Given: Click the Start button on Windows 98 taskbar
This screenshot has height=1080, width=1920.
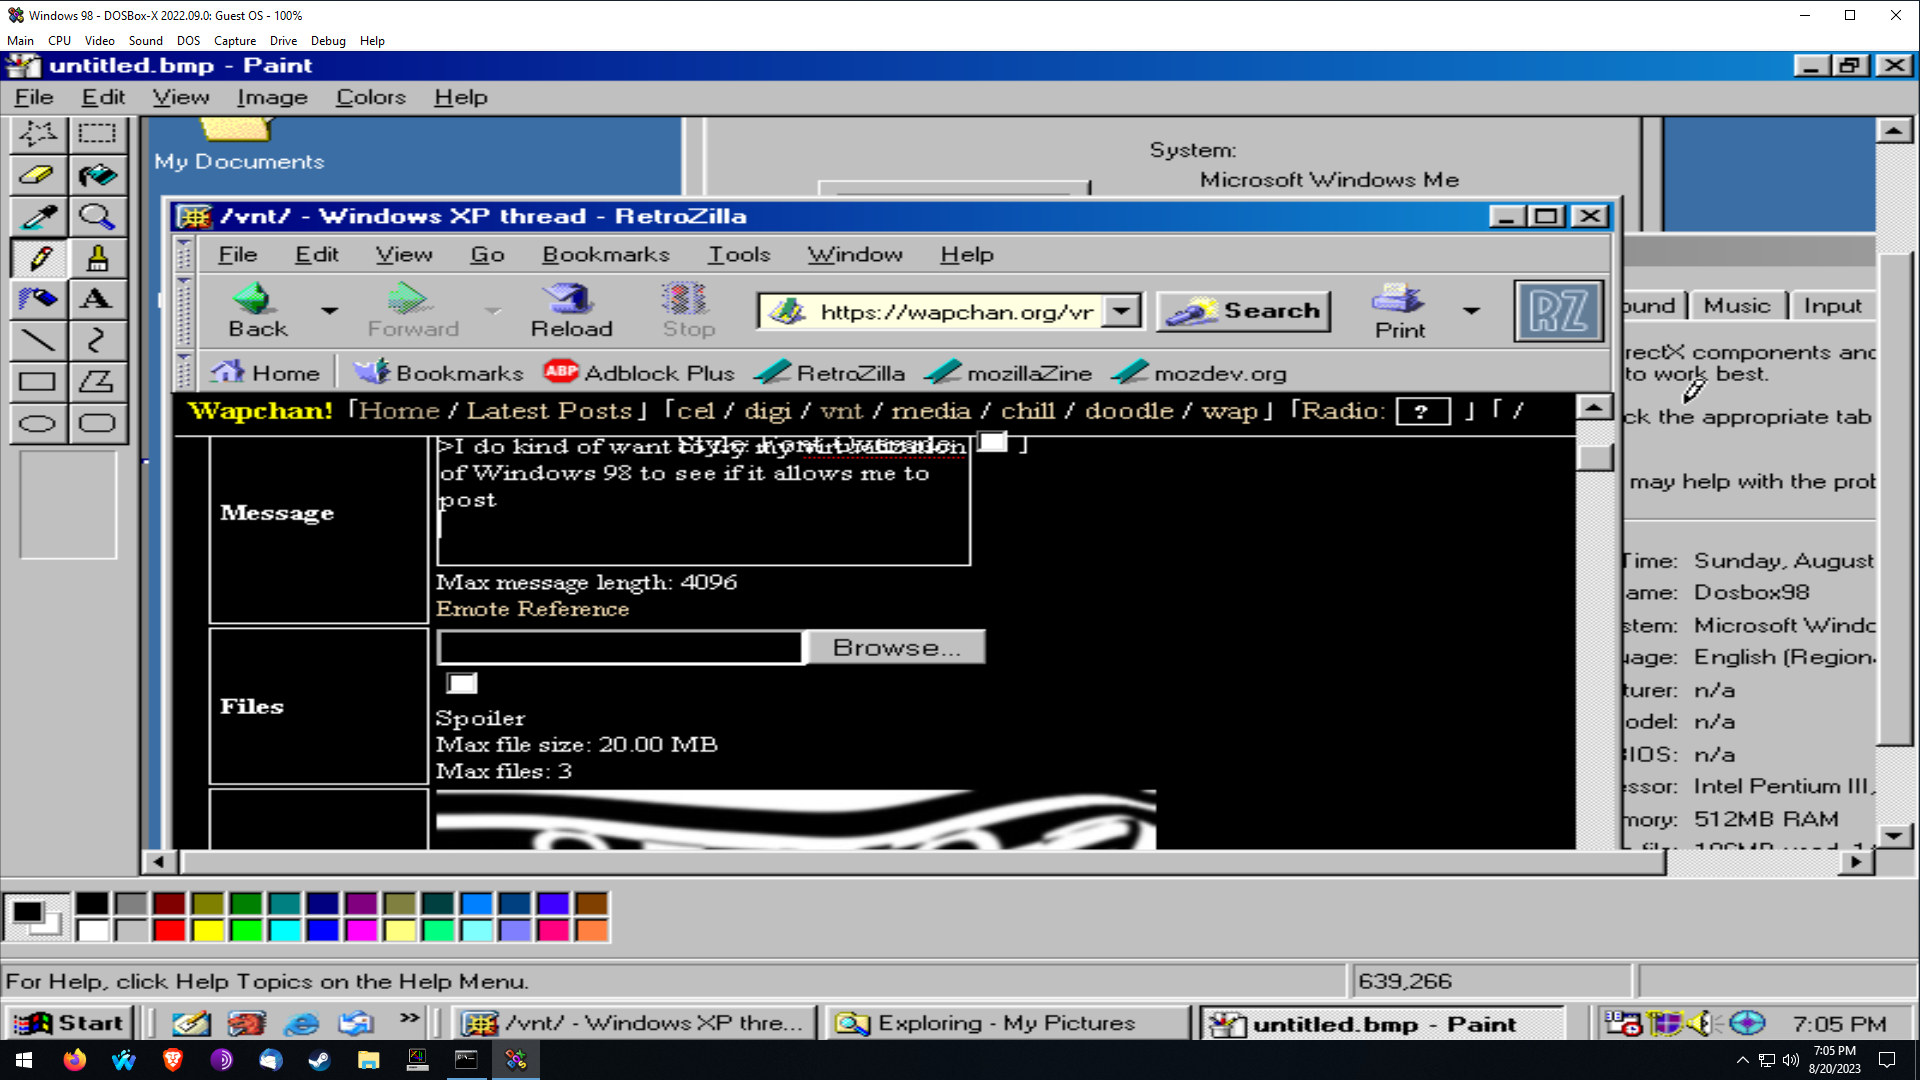Looking at the screenshot, I should tap(70, 1023).
